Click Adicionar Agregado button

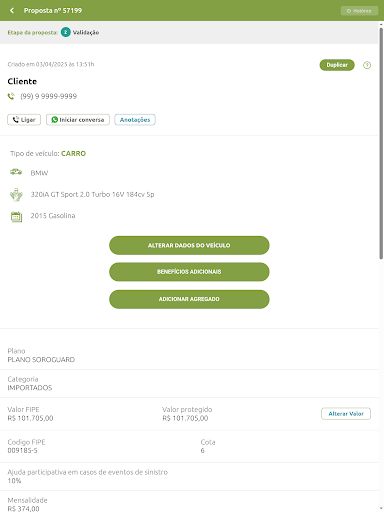[189, 299]
